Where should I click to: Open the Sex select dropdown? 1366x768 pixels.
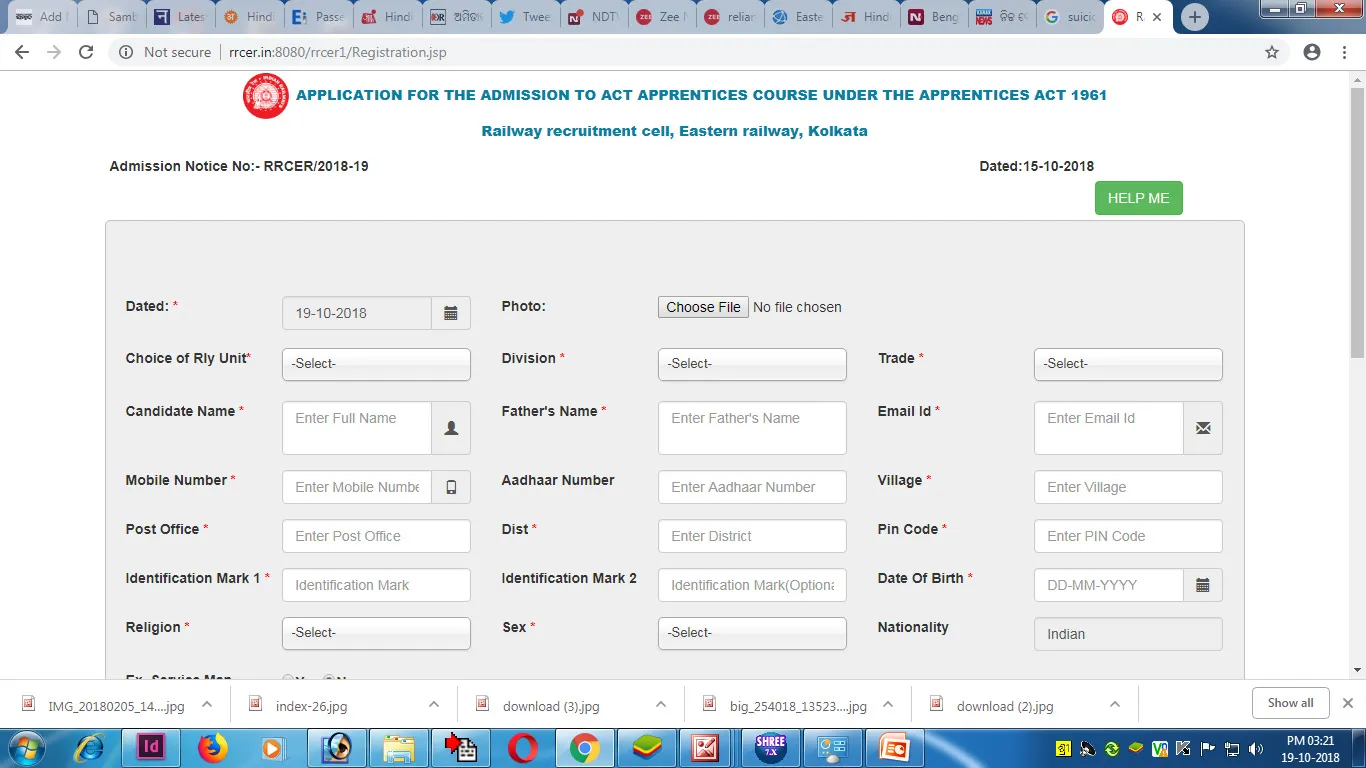pos(752,633)
